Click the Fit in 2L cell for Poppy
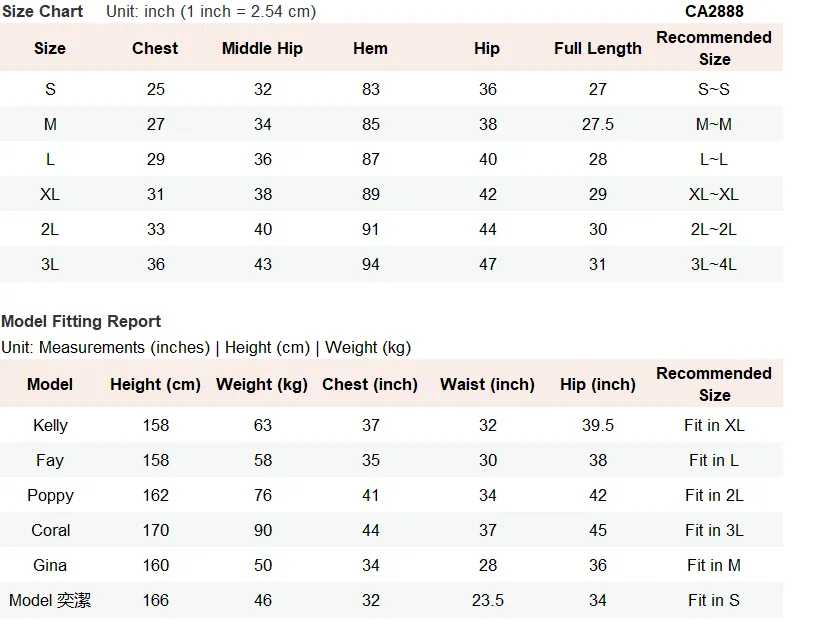 pos(714,495)
